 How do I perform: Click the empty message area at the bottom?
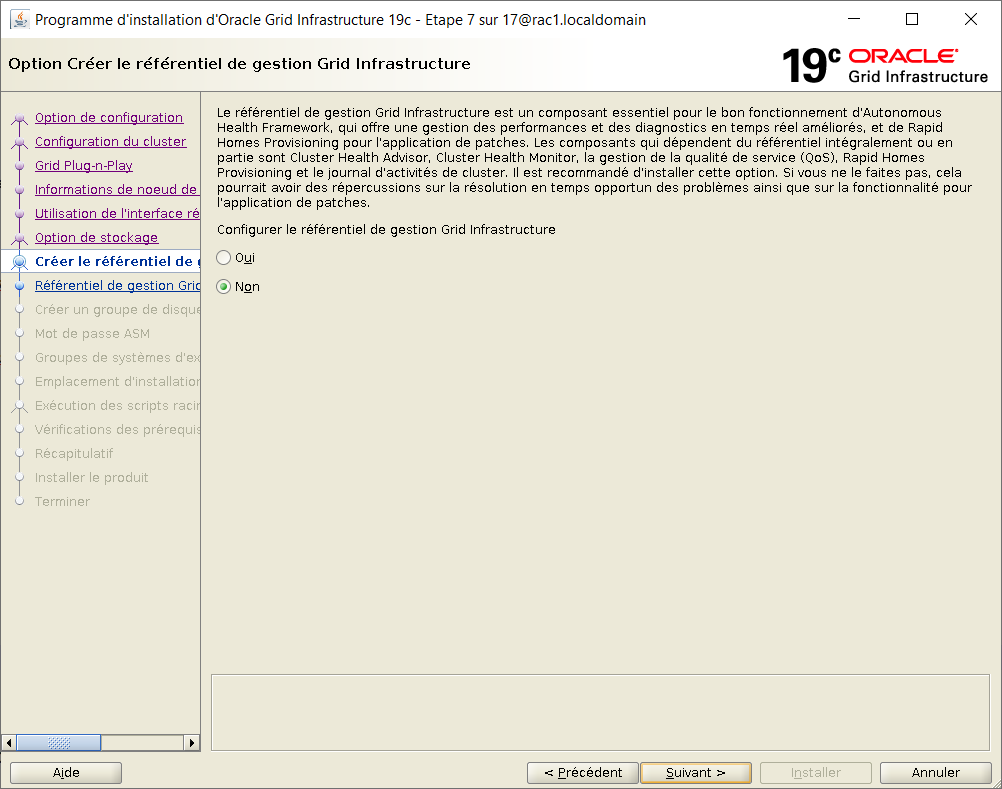[600, 712]
